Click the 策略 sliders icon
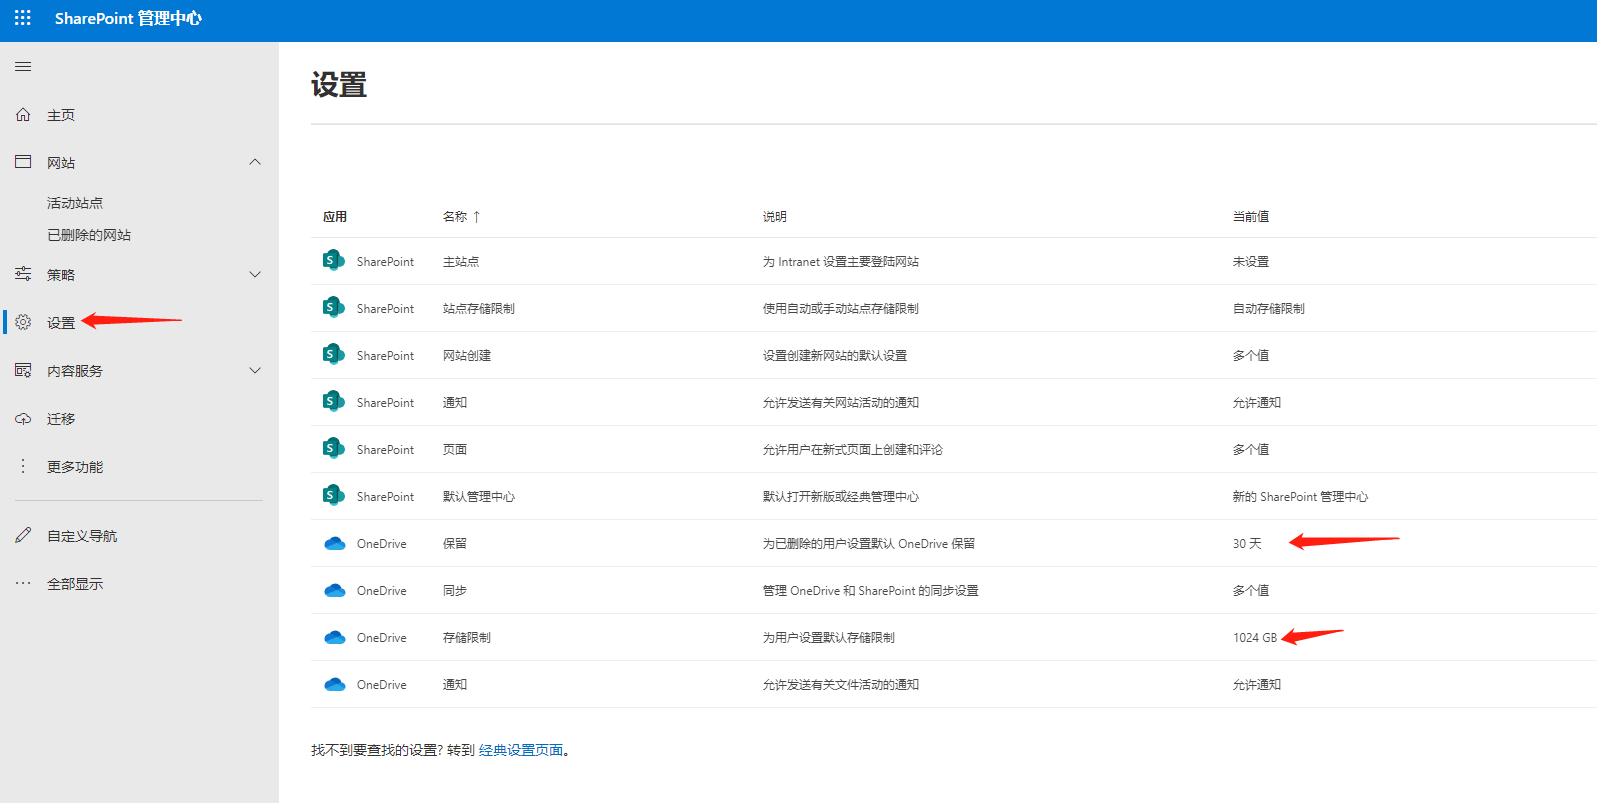Screen dimensions: 1597x803 [x=23, y=274]
